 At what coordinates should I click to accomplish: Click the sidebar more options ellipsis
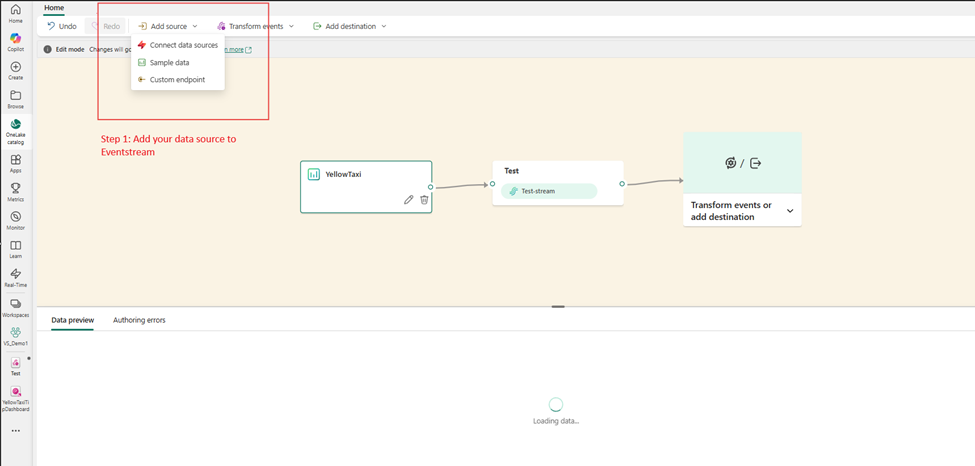15,431
